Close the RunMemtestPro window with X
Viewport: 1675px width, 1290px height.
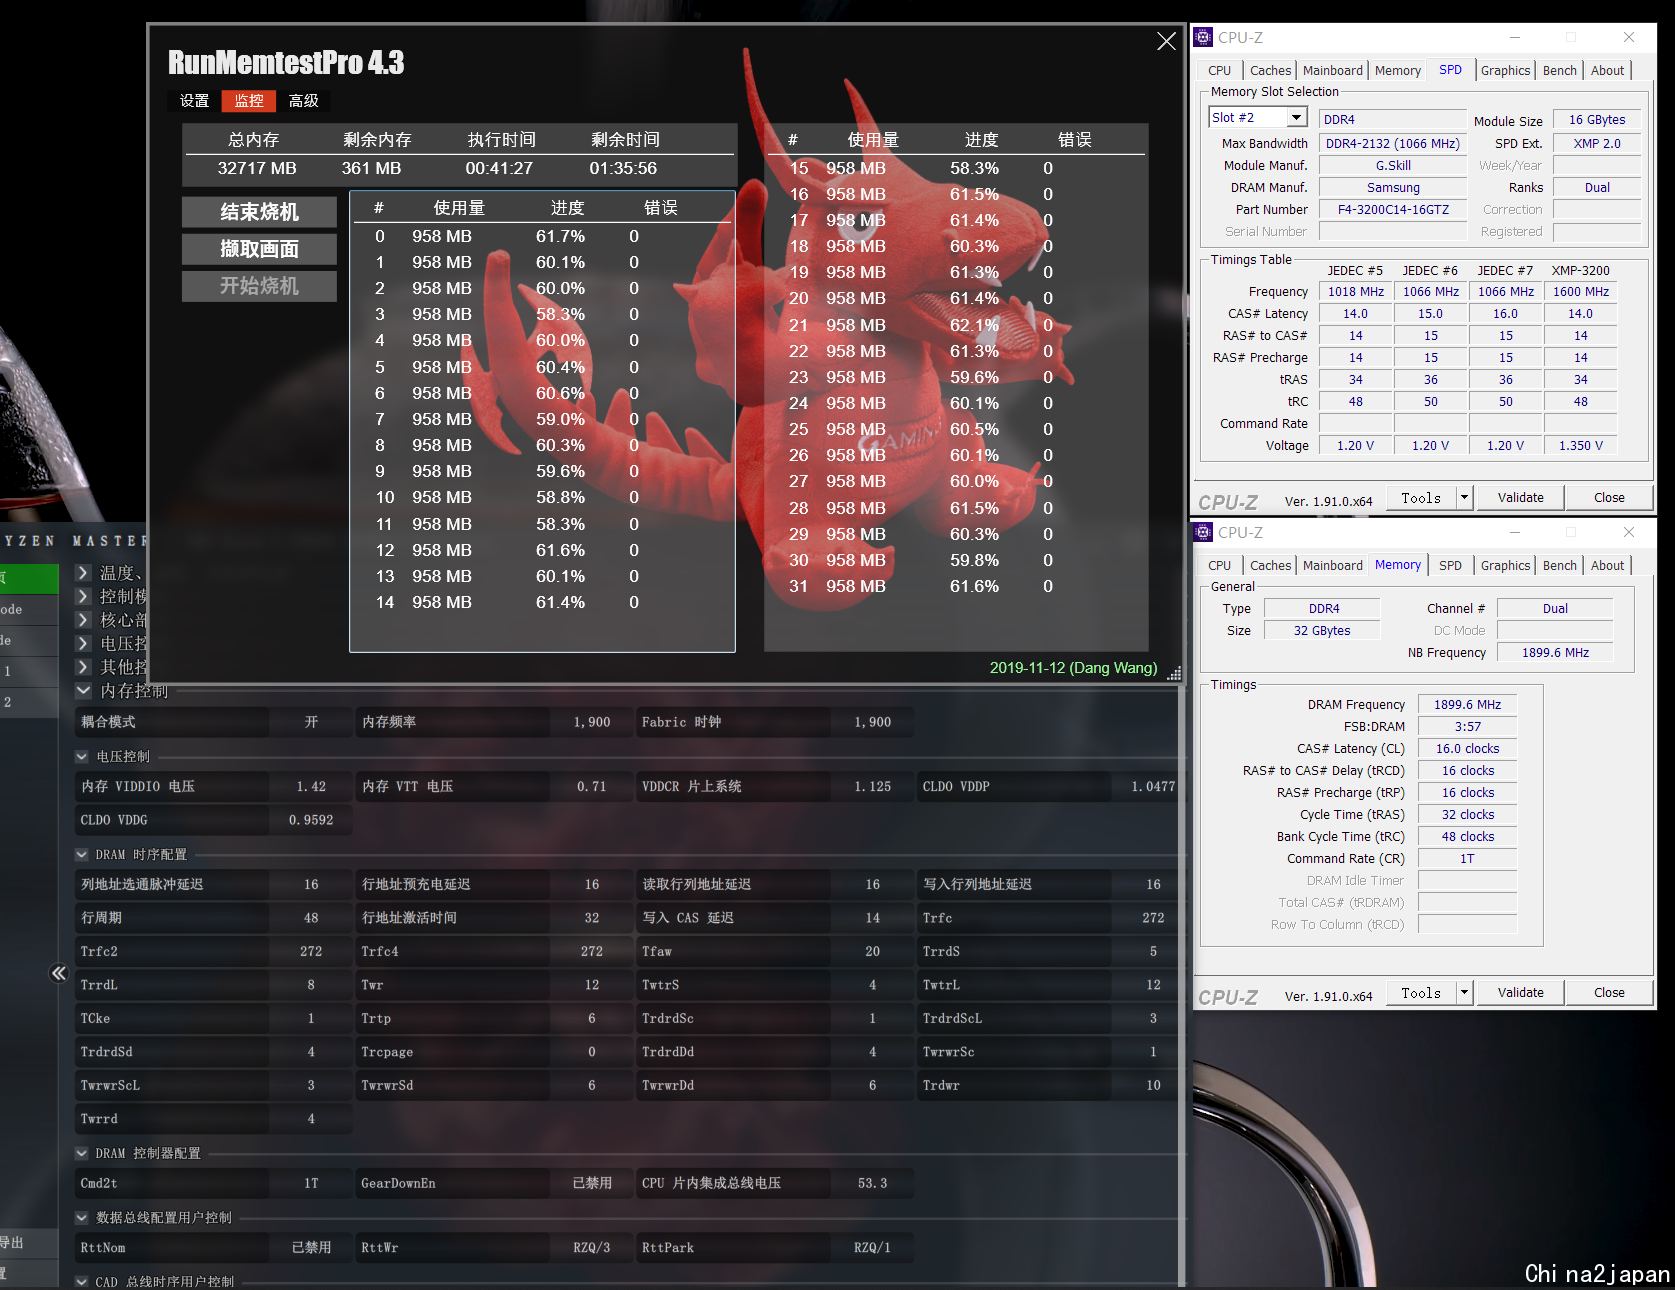click(x=1166, y=41)
